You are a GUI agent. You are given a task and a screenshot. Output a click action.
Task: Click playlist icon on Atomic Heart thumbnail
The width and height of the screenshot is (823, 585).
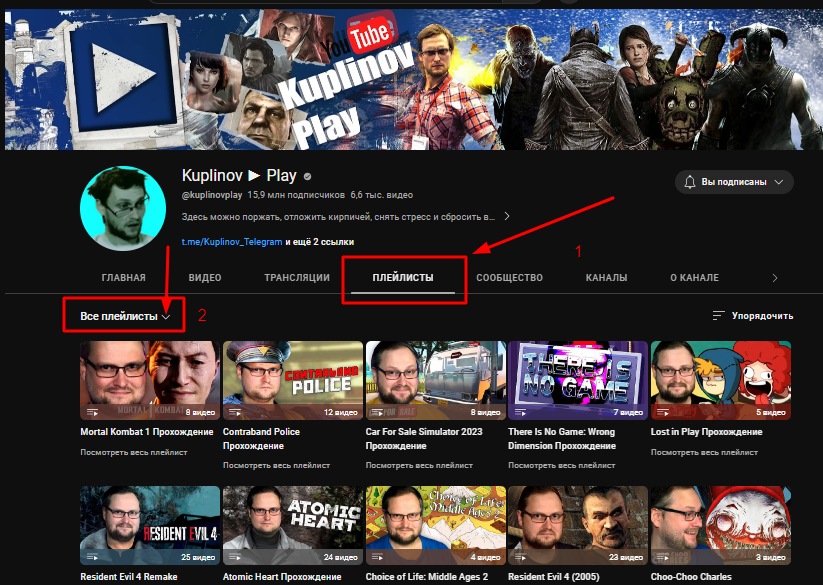[x=235, y=557]
